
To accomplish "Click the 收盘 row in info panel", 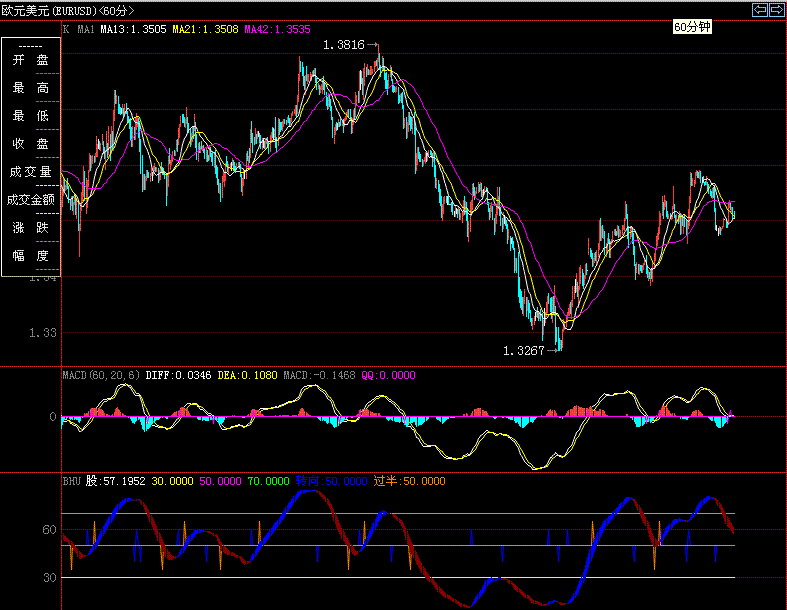I will 30,144.
